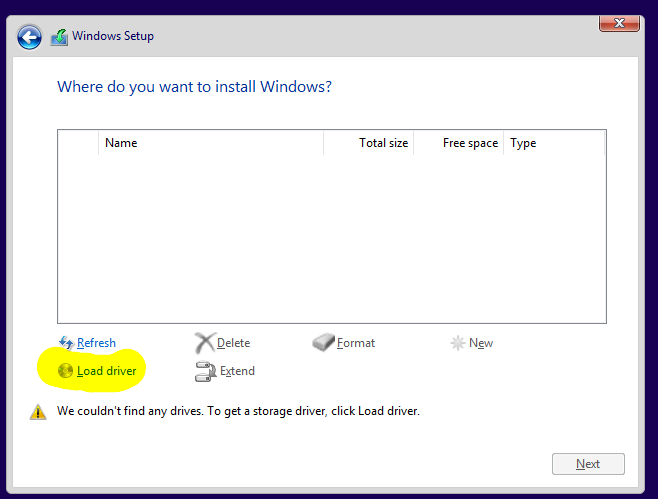This screenshot has height=499, width=658.
Task: Choose the Extend text option
Action: pos(237,371)
